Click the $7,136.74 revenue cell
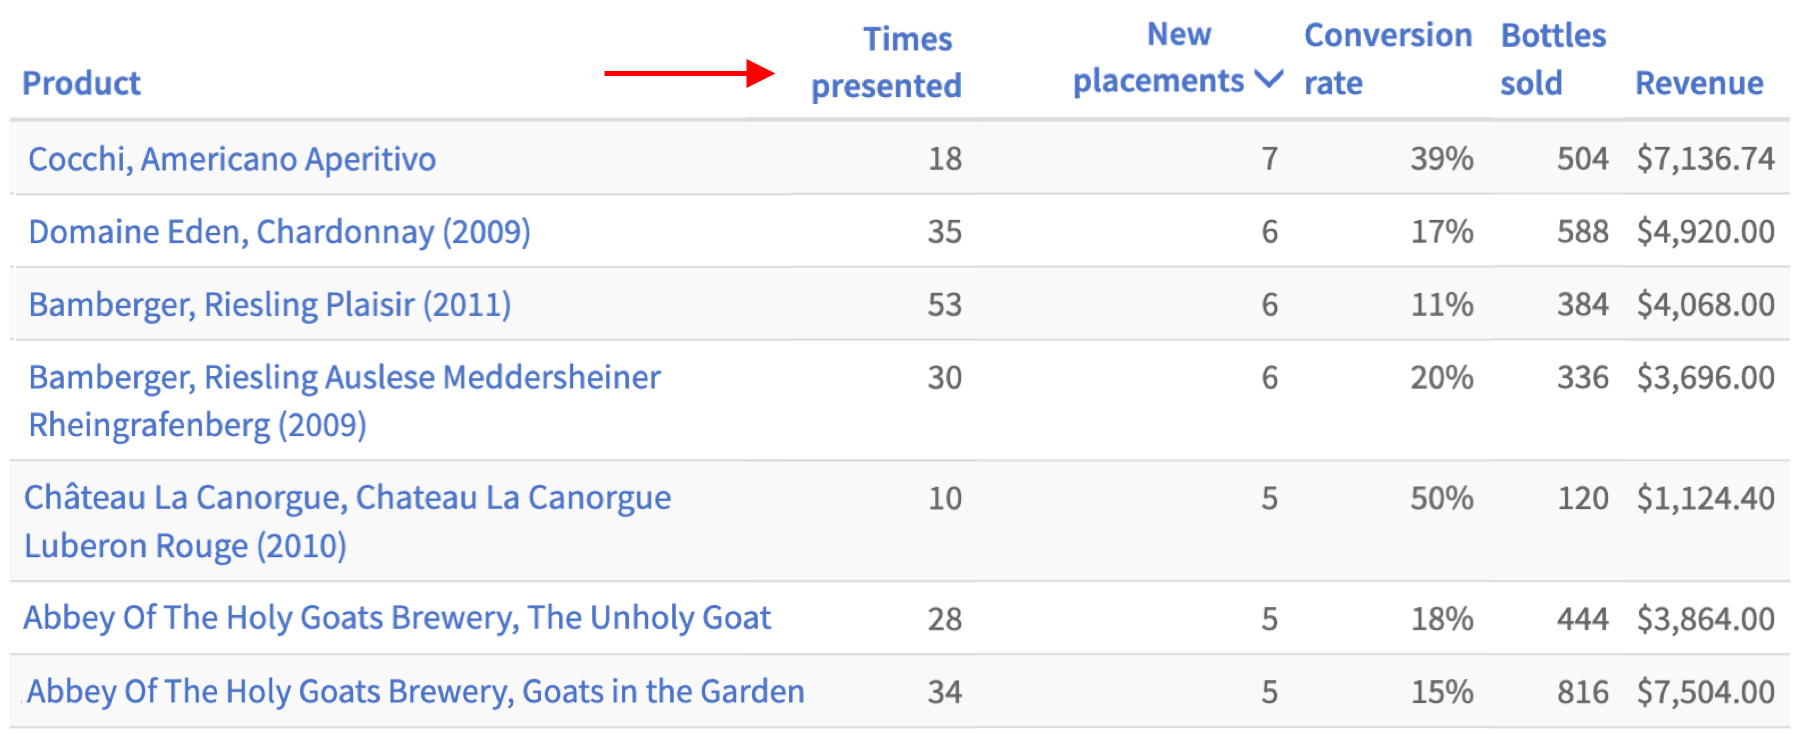1796x734 pixels. click(x=1705, y=159)
